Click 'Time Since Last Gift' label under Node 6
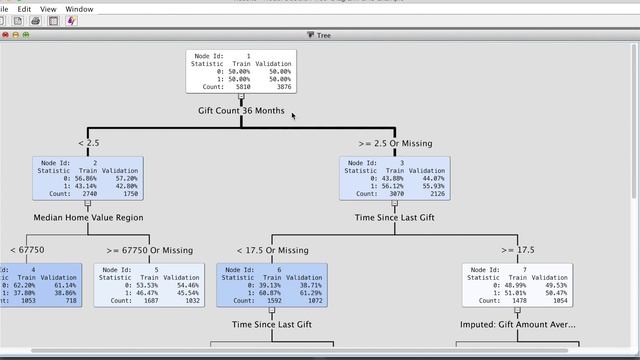The width and height of the screenshot is (640, 360). [272, 324]
